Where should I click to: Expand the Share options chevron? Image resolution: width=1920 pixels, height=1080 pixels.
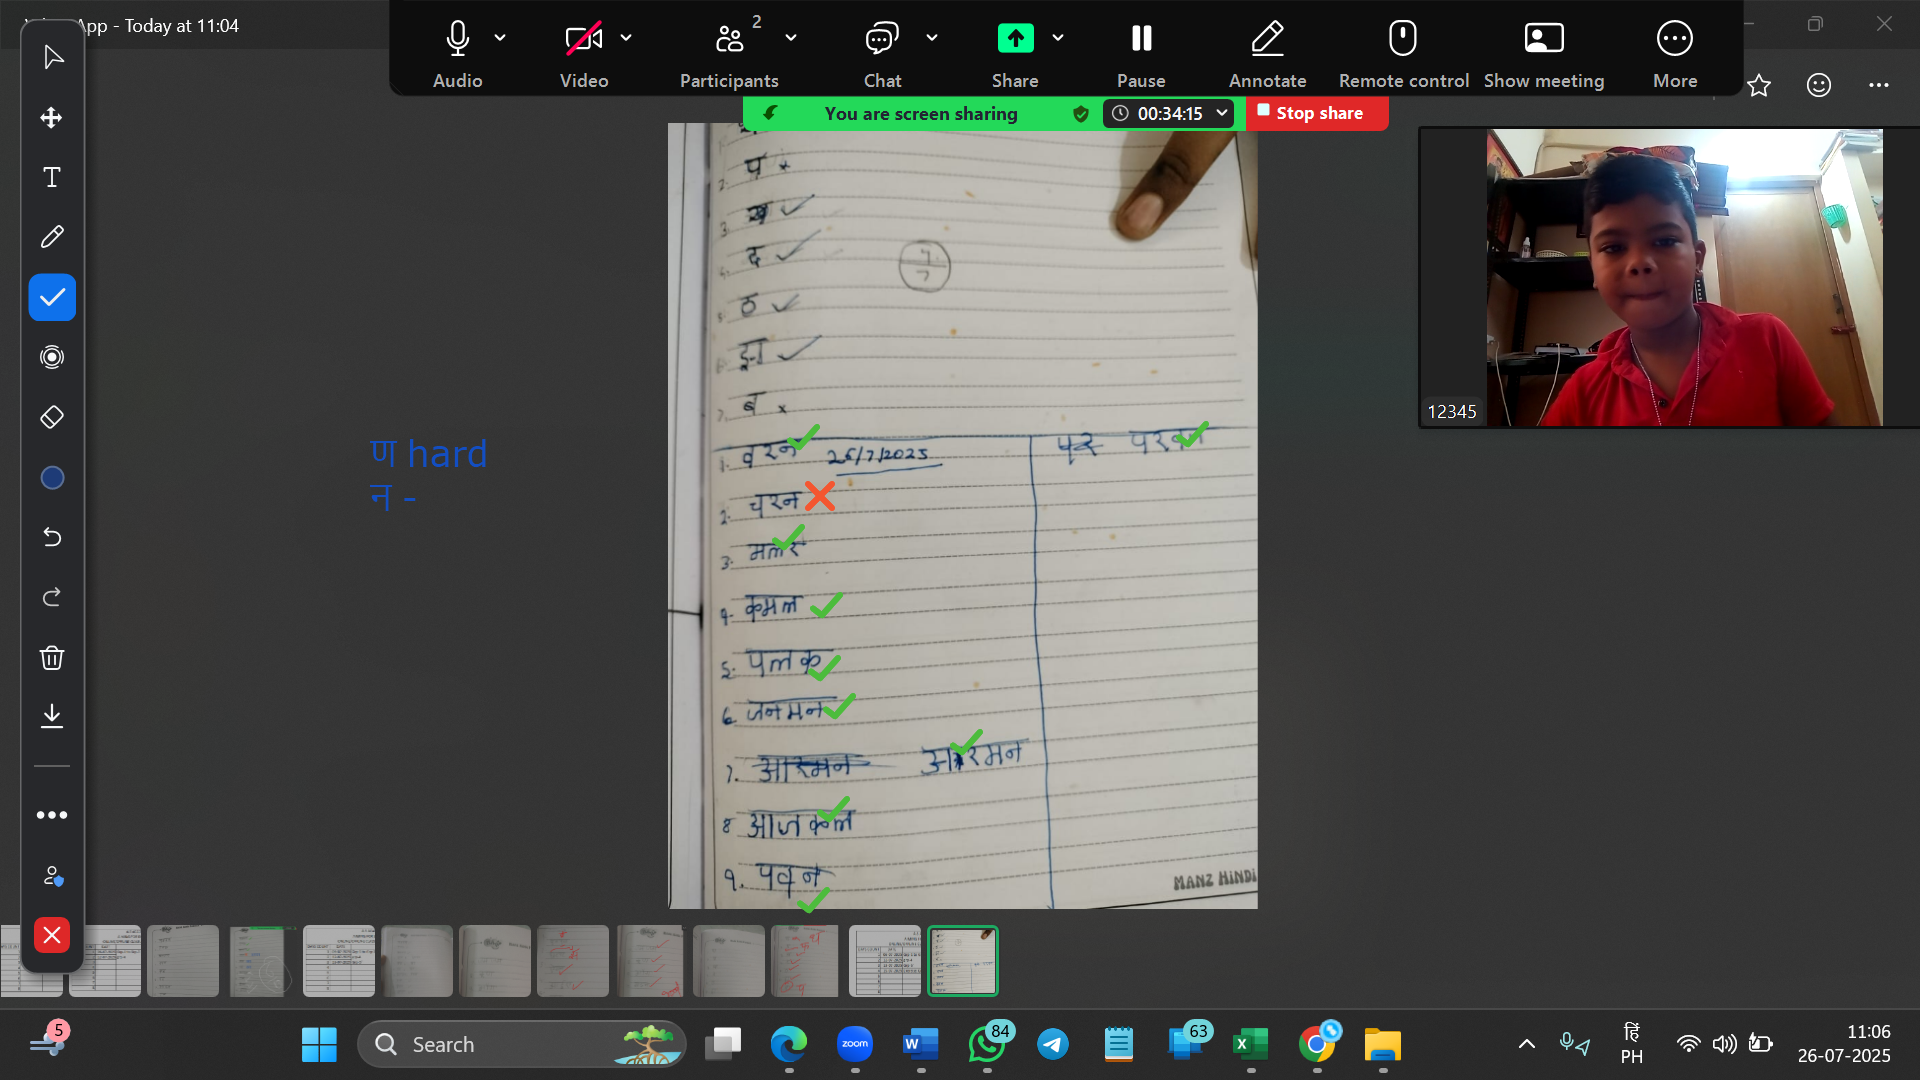click(1058, 38)
